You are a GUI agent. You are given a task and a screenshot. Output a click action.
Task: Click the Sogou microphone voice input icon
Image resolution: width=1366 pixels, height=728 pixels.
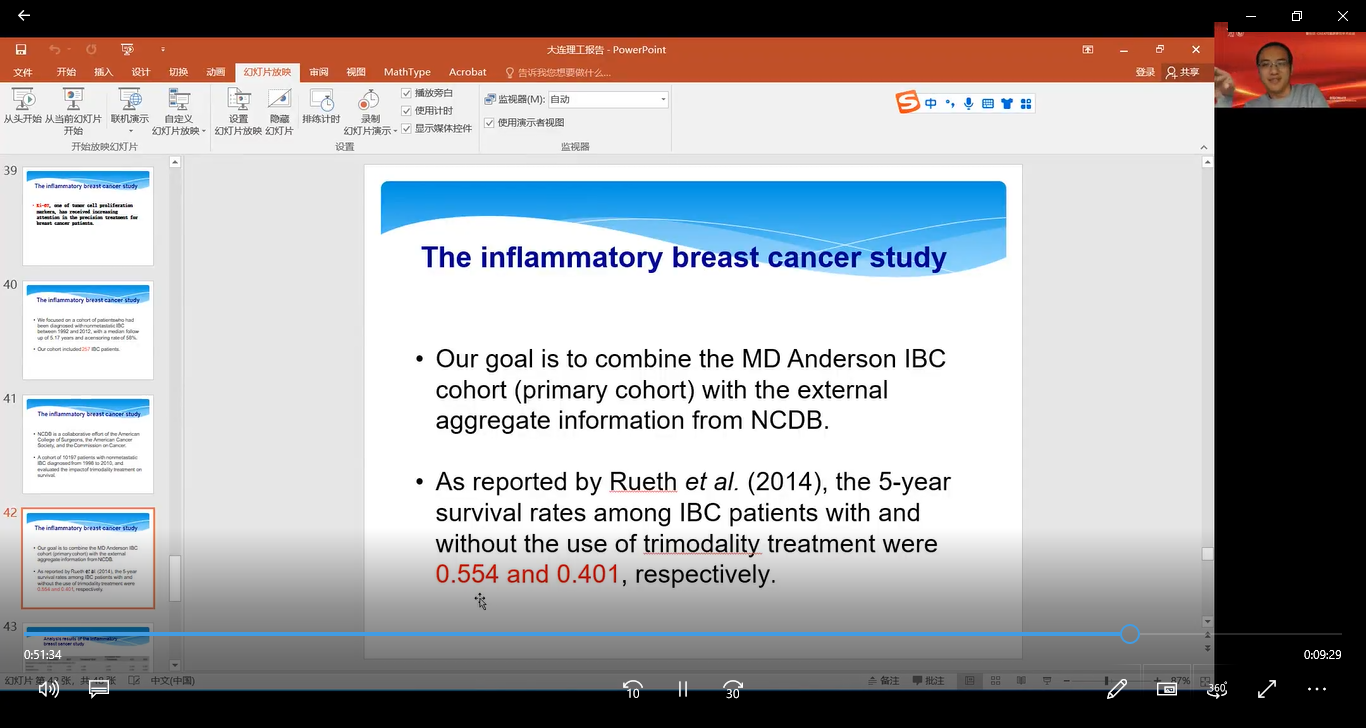[x=968, y=103]
